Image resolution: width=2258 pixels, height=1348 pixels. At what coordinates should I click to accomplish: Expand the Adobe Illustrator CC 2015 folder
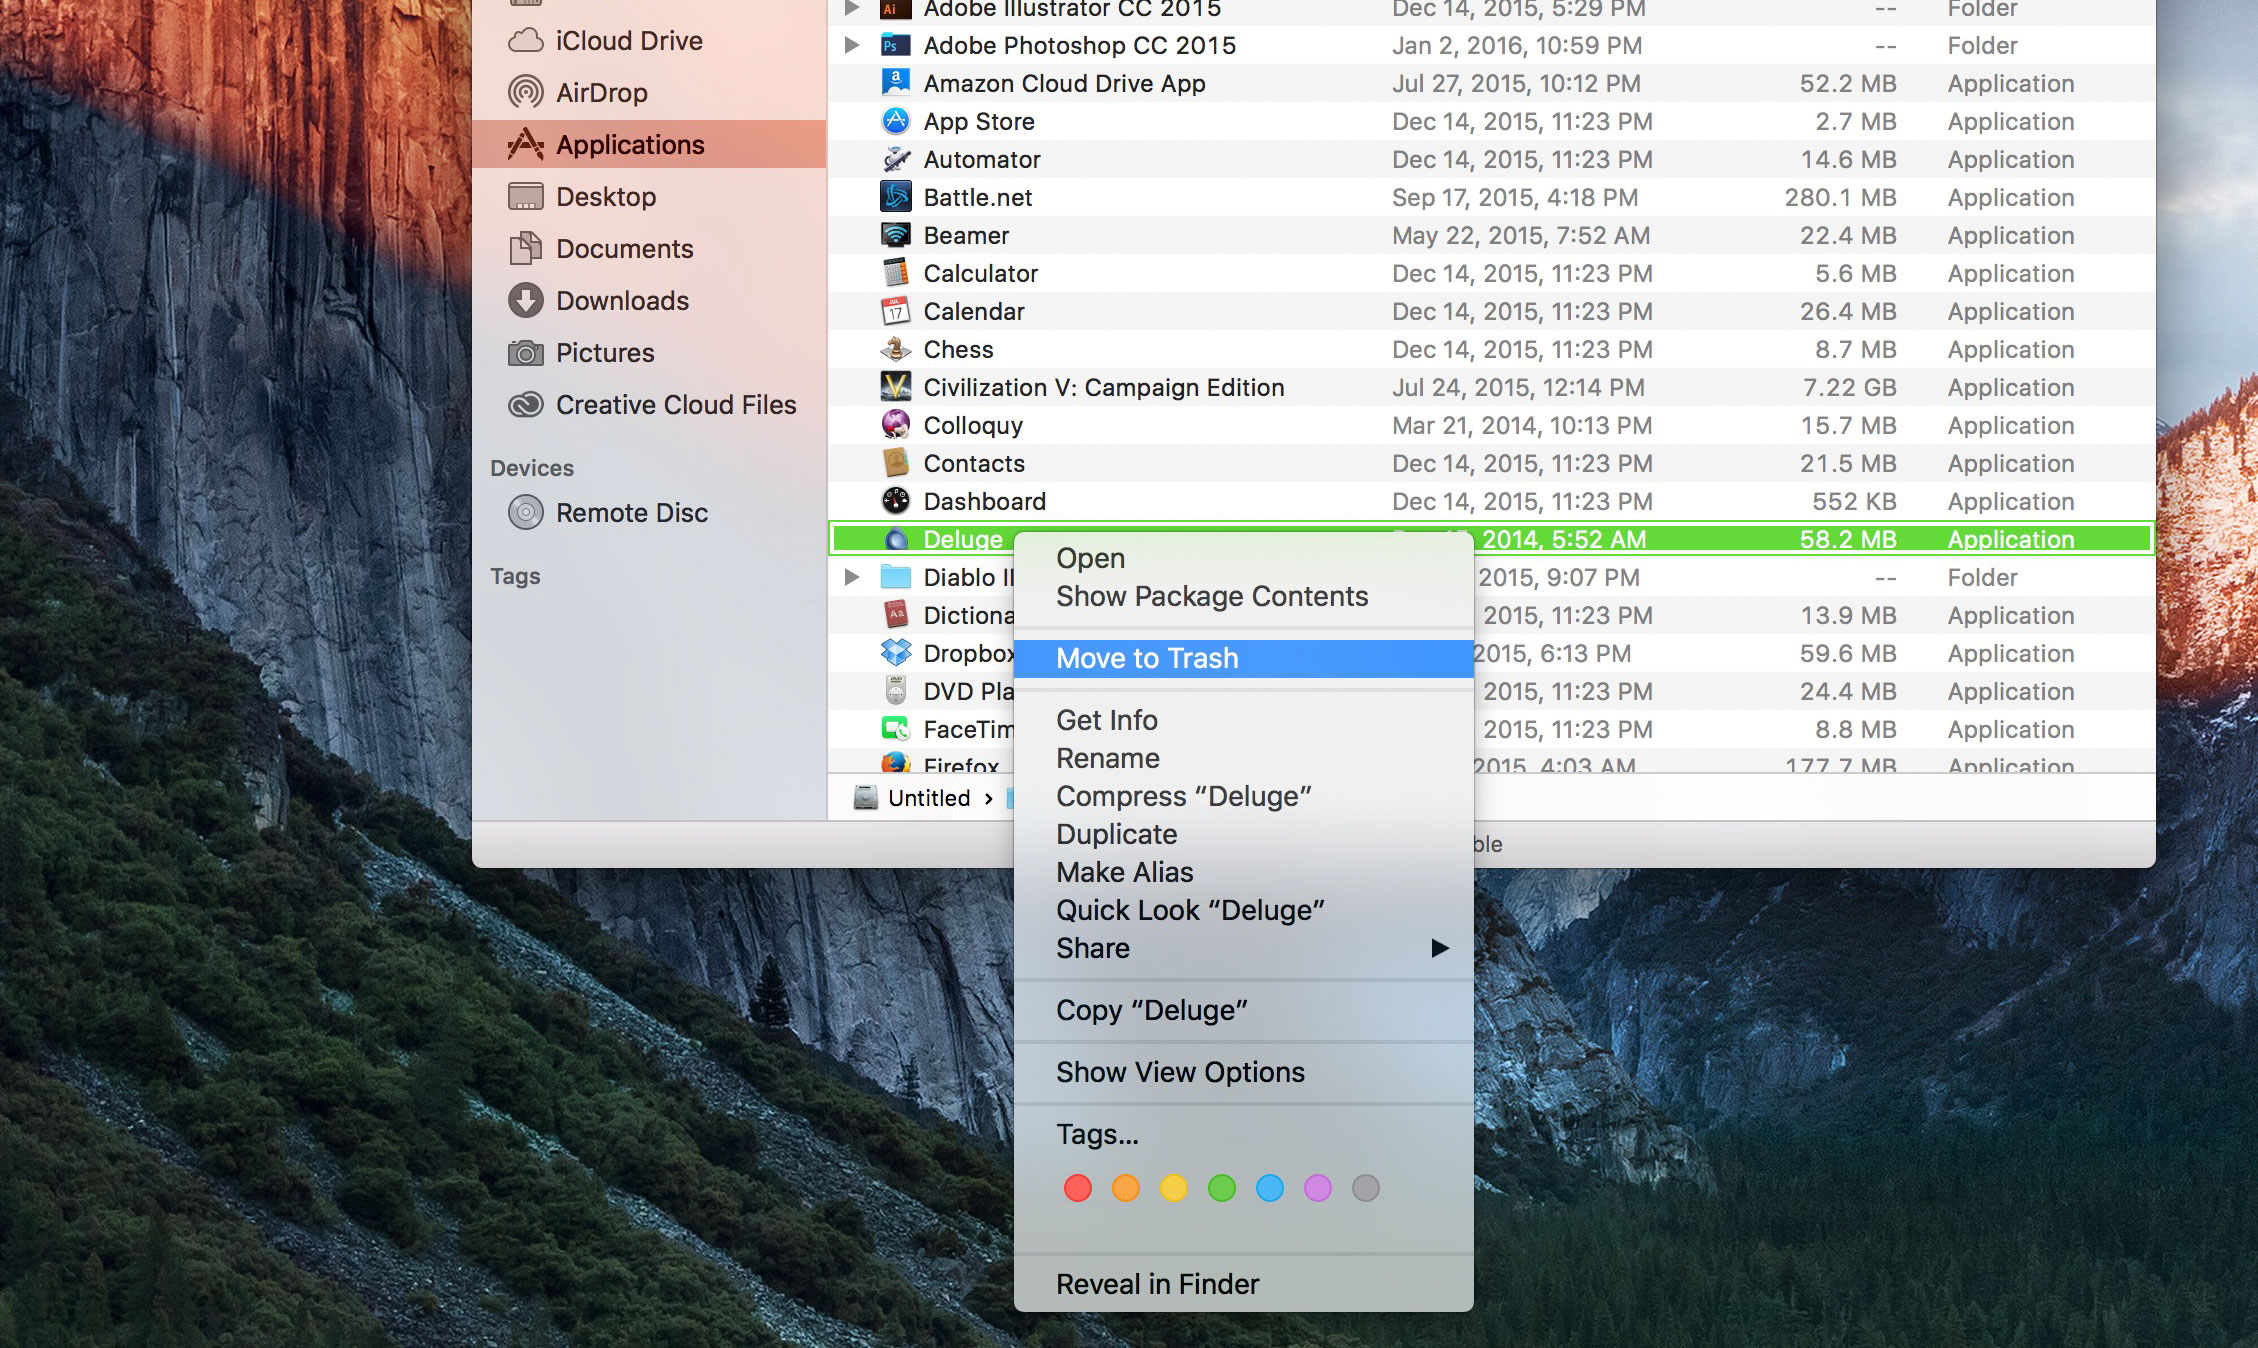click(851, 11)
